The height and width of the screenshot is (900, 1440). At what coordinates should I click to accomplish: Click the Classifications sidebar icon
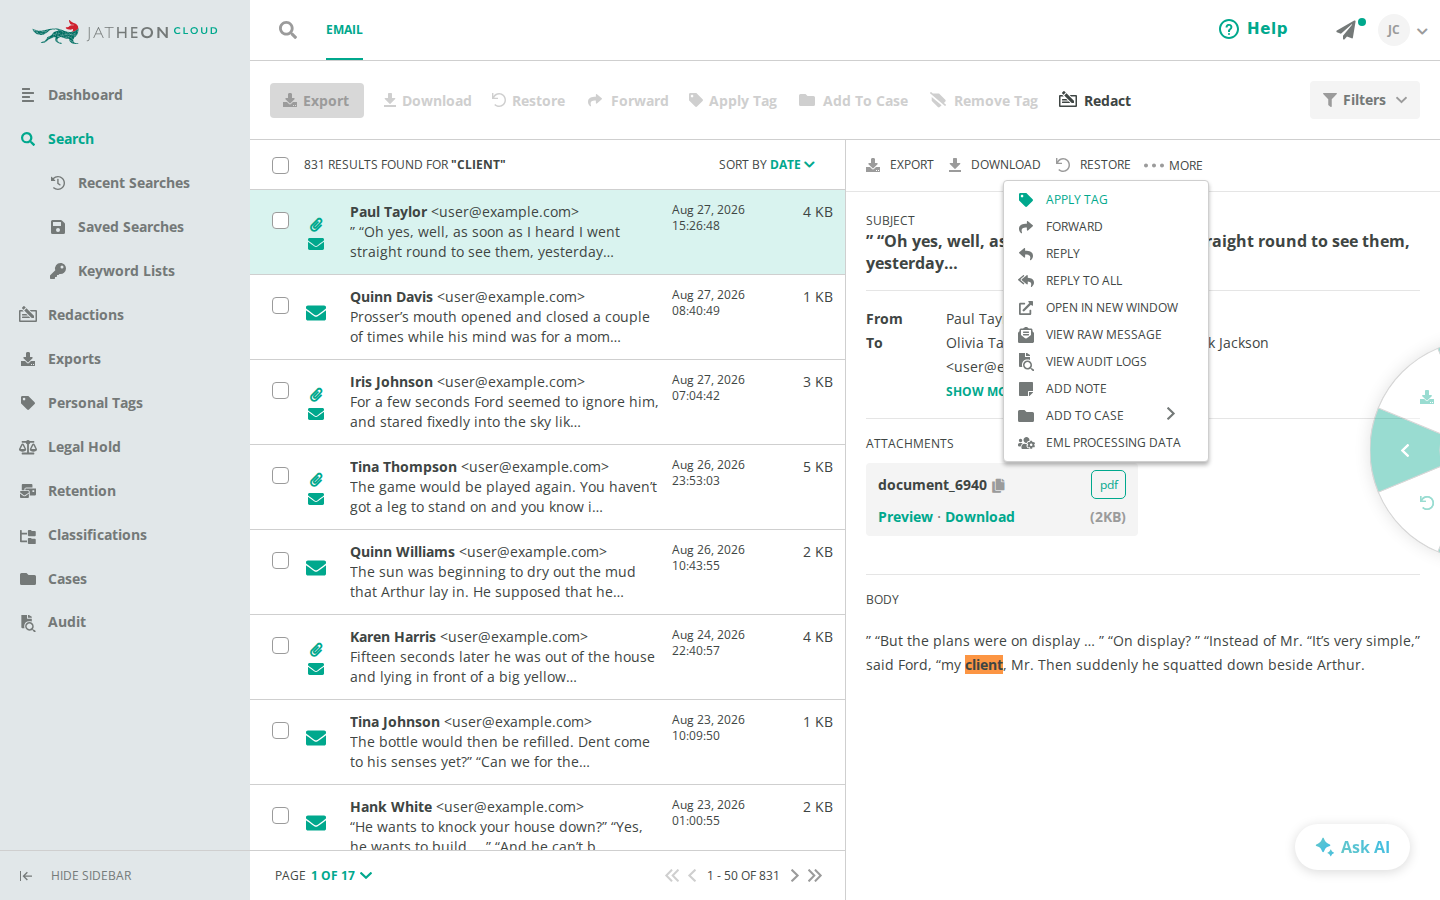click(x=28, y=536)
